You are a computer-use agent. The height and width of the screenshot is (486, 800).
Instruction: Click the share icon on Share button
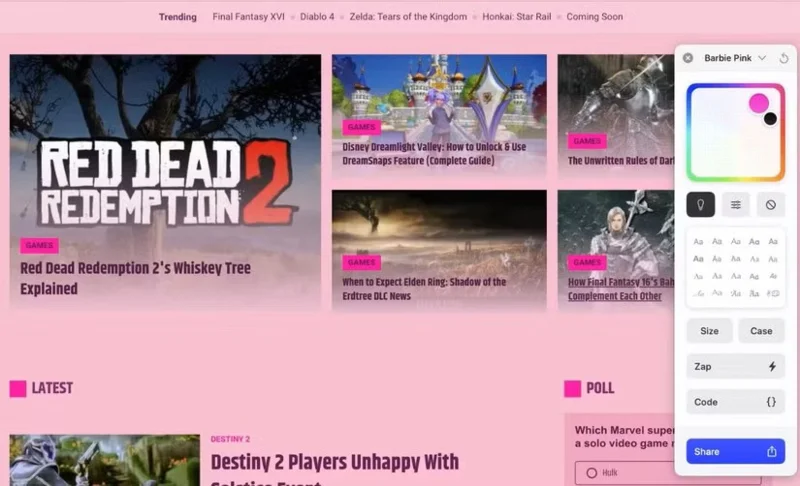[771, 451]
